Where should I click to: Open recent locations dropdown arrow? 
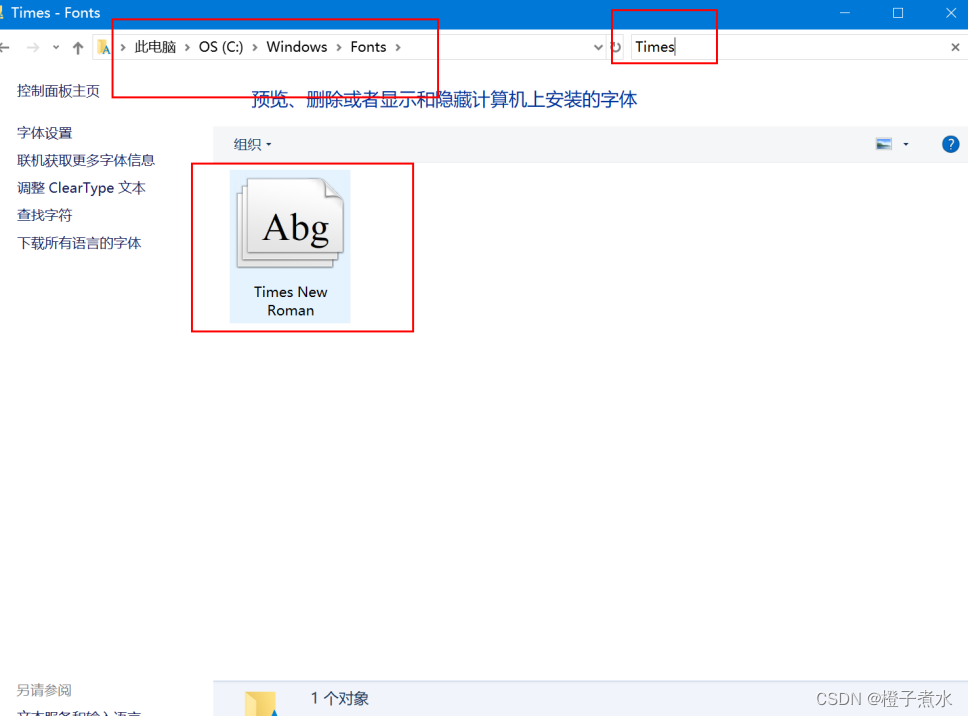[x=56, y=47]
